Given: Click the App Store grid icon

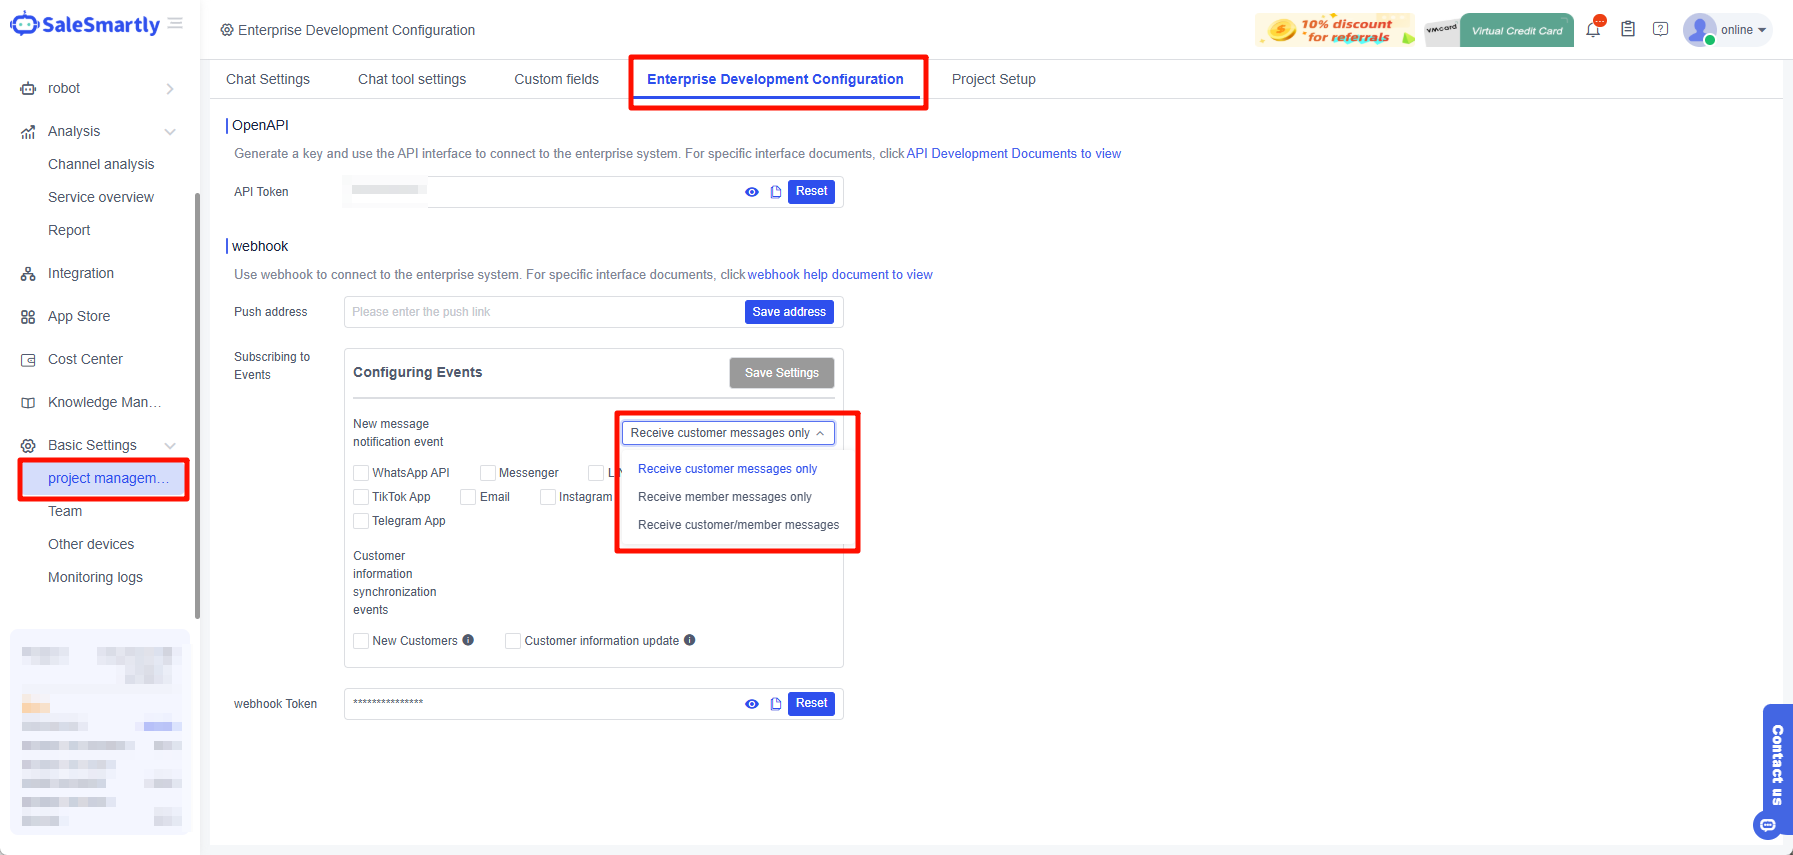Looking at the screenshot, I should pyautogui.click(x=28, y=317).
